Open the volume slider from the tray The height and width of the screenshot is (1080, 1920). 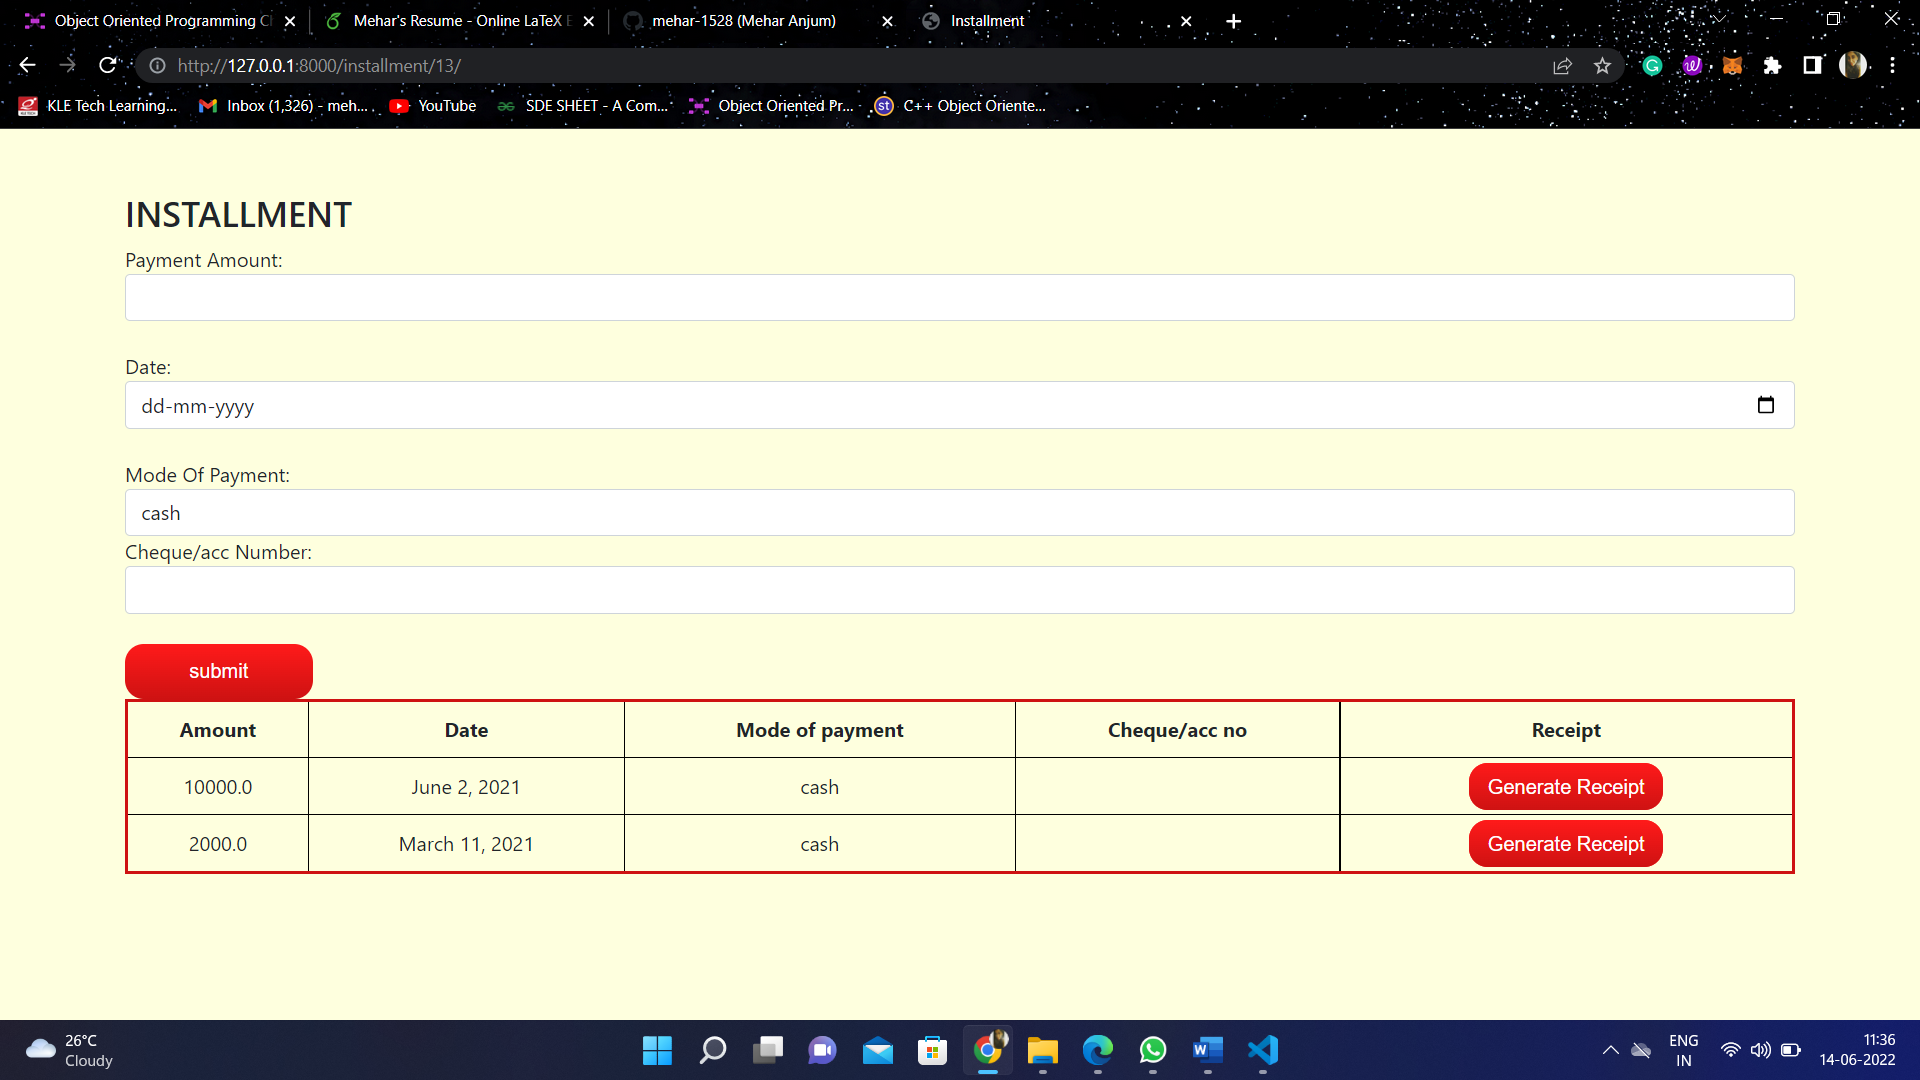[1760, 1050]
